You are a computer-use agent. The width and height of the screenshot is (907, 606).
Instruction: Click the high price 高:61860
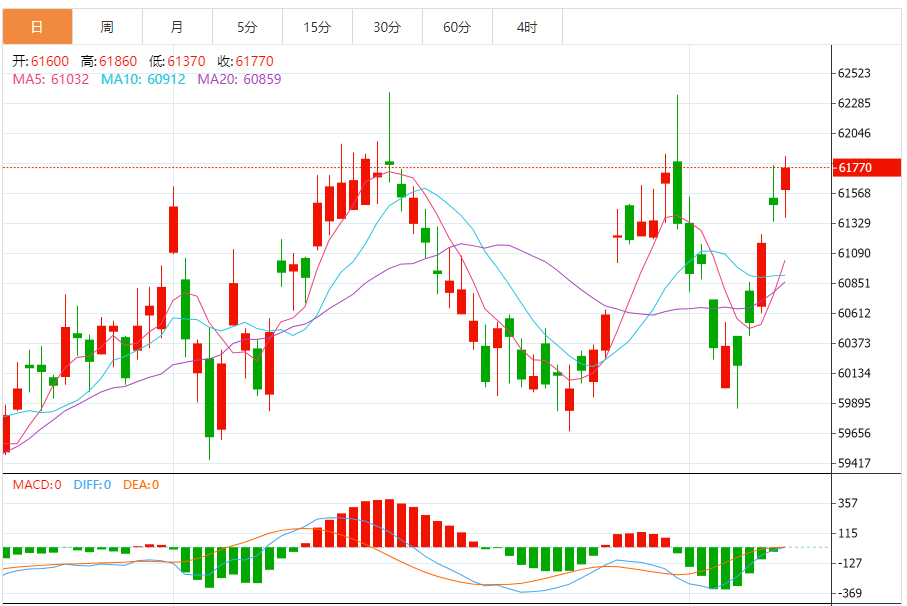(x=109, y=61)
